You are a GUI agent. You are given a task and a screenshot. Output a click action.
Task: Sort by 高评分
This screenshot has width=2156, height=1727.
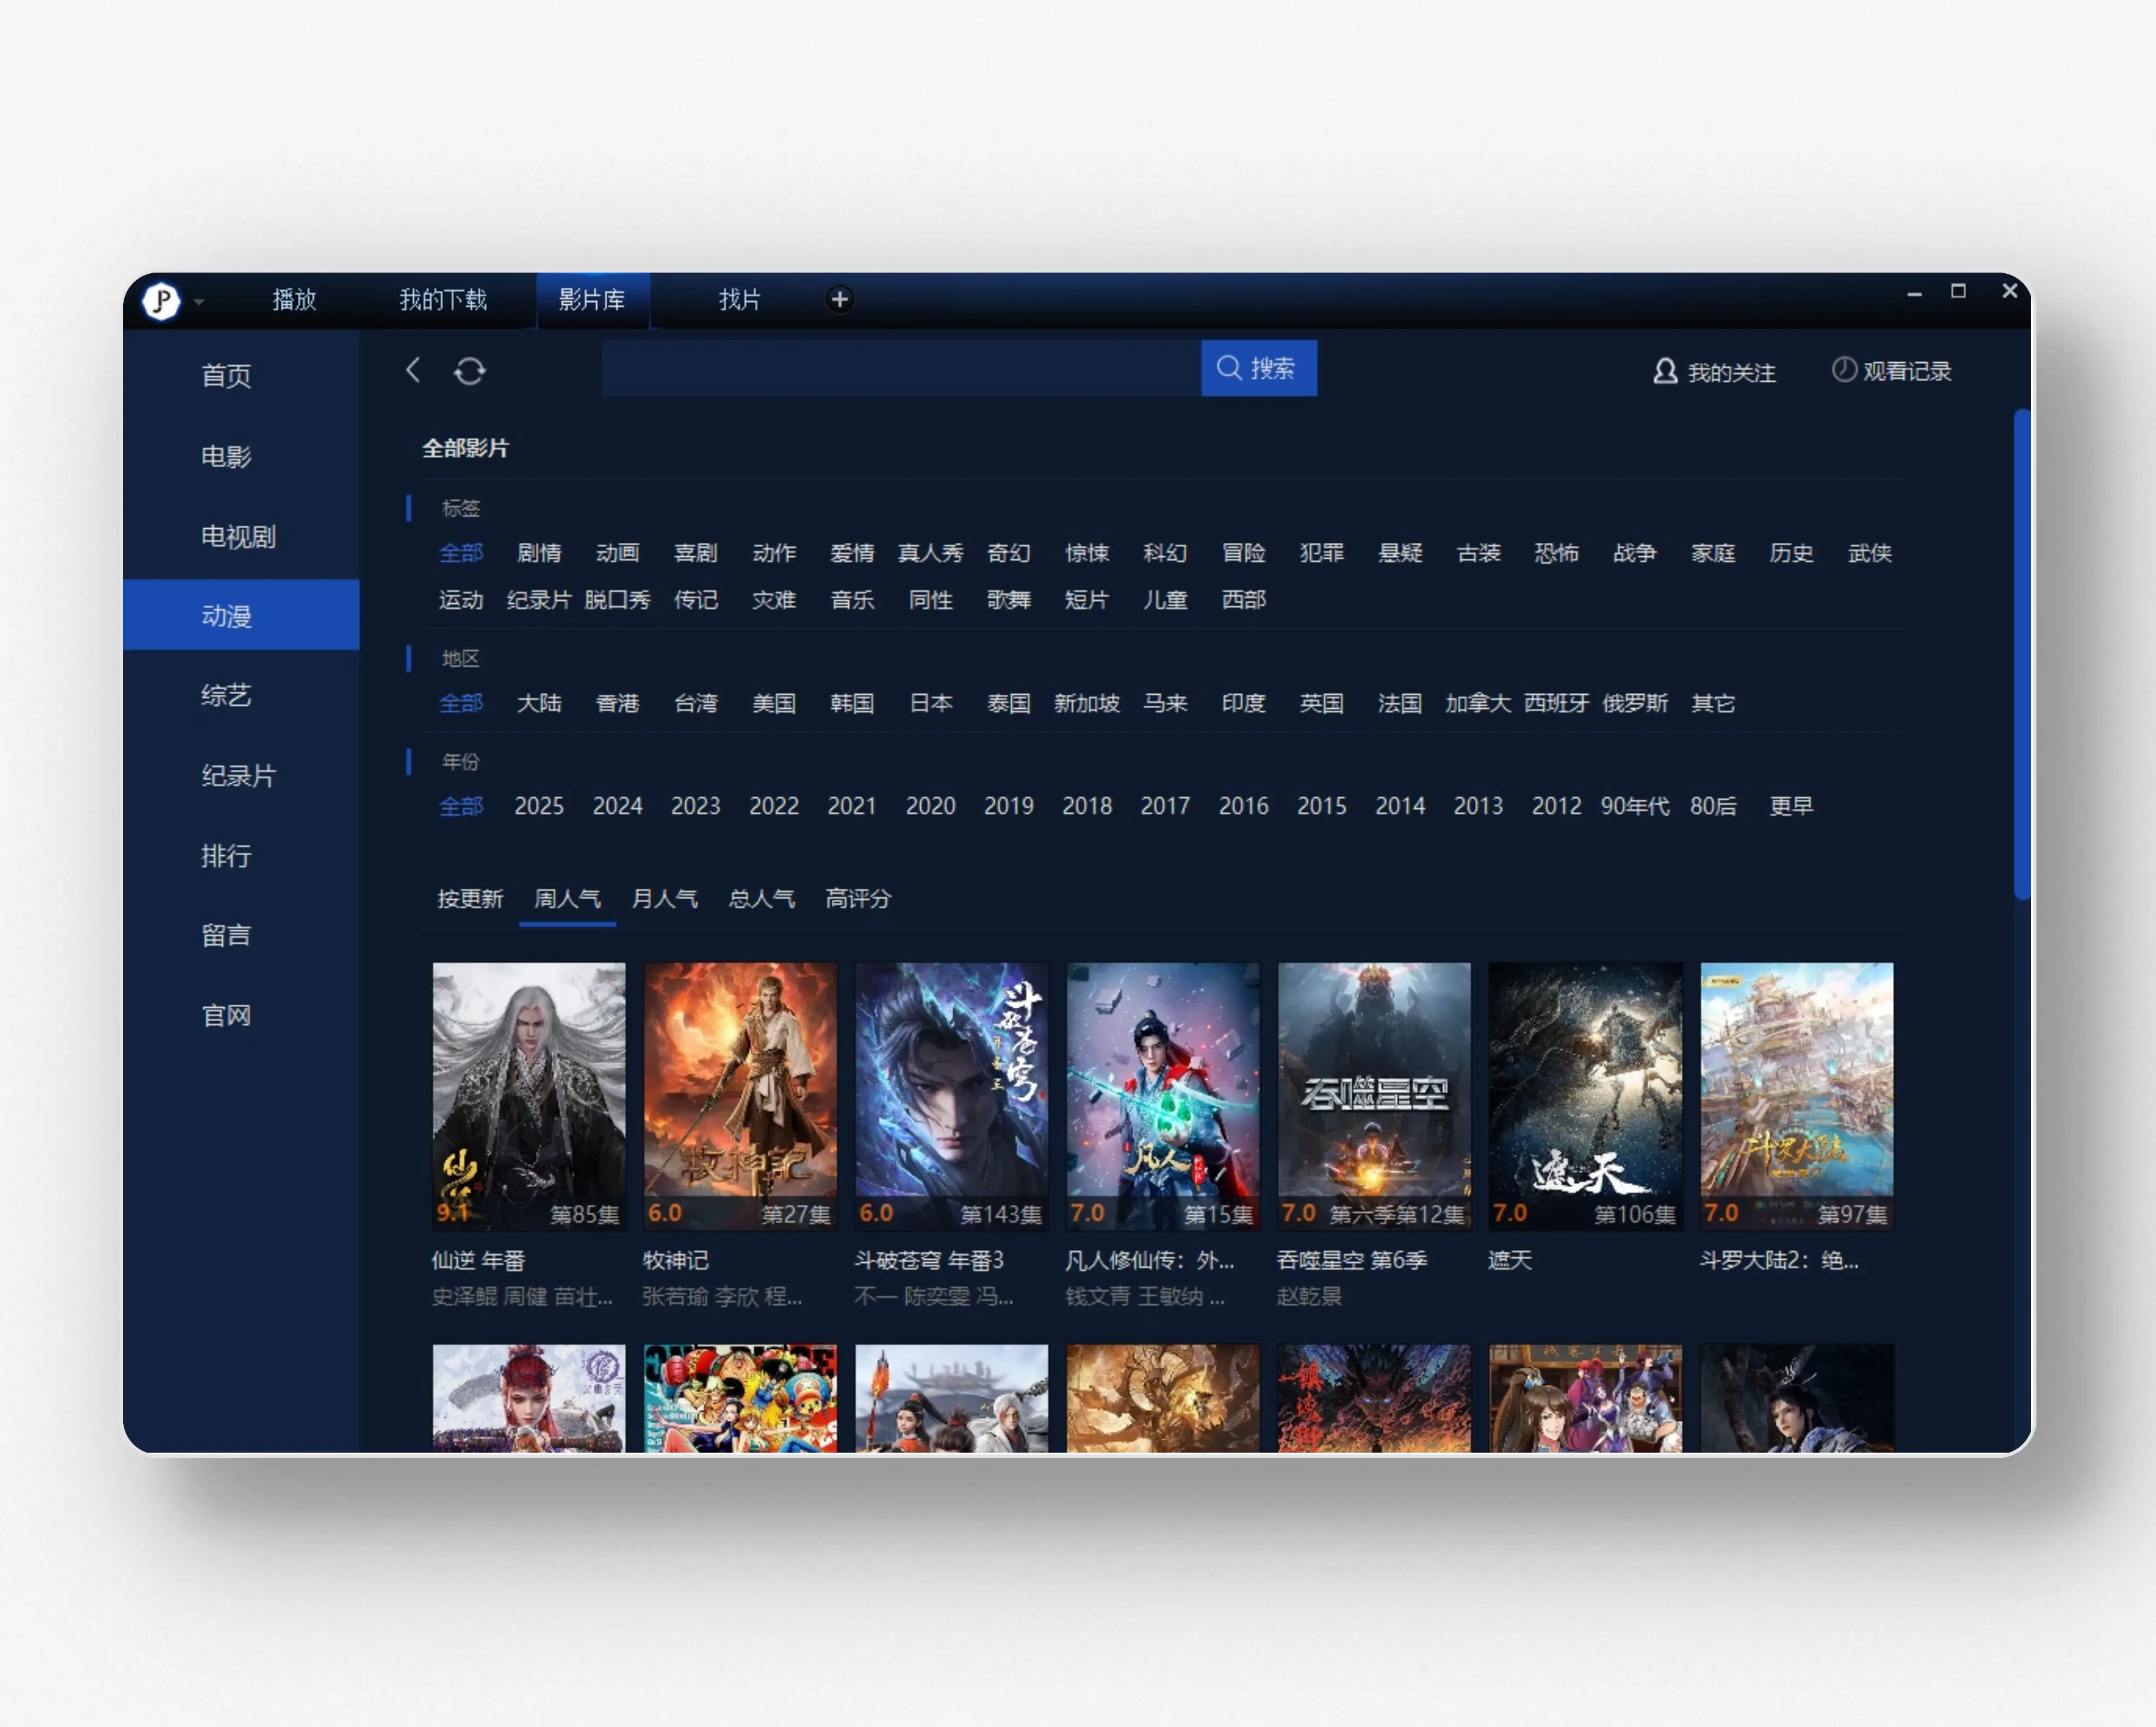[x=858, y=898]
